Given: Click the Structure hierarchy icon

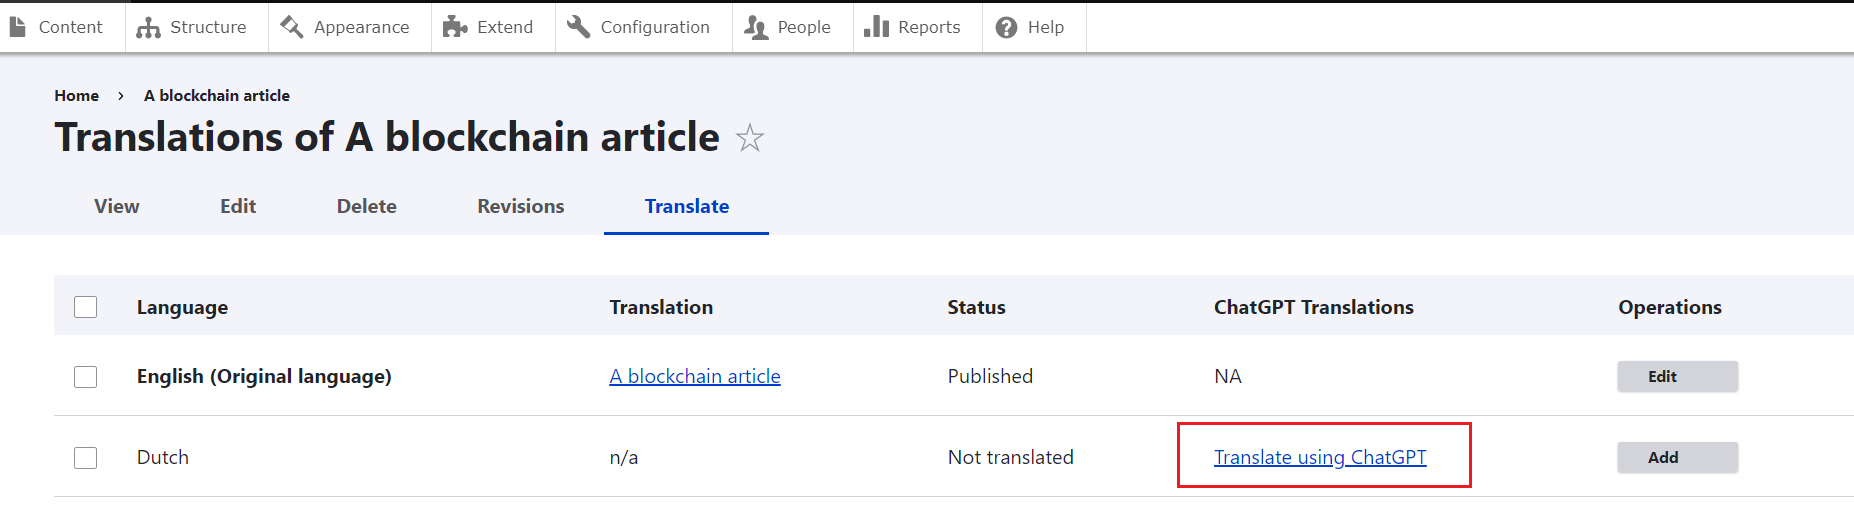Looking at the screenshot, I should (149, 27).
